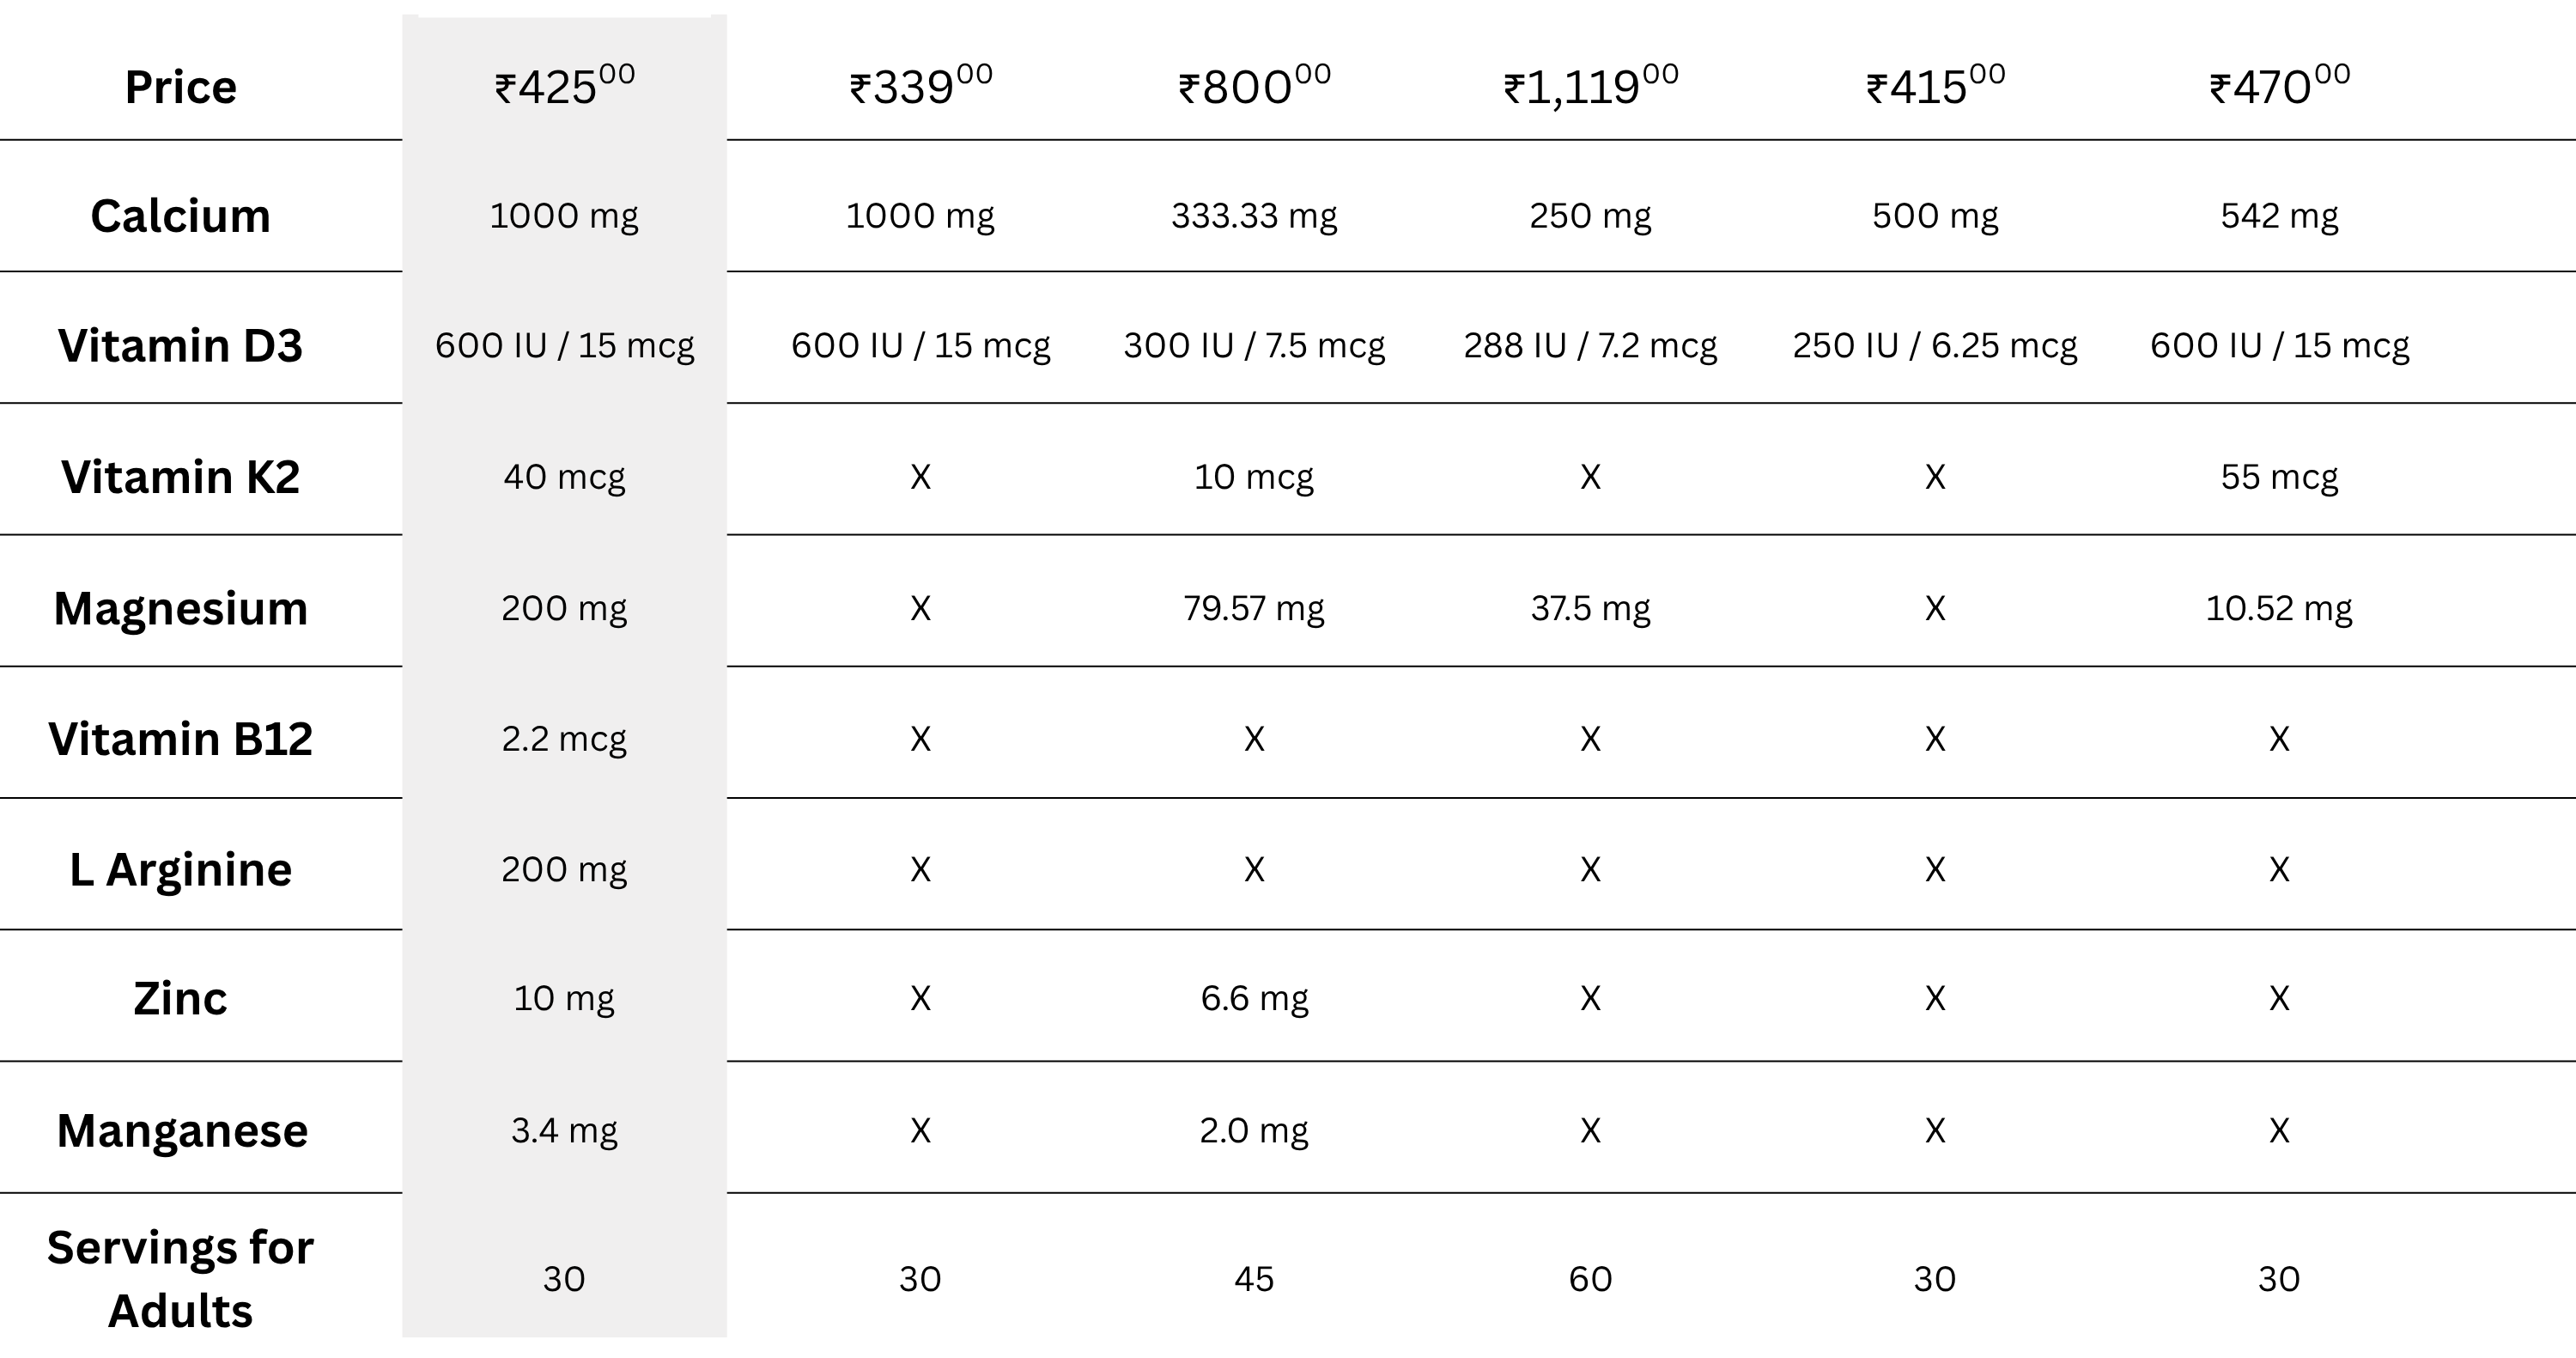
Task: Select the 55 mcg Vitamin K2 value
Action: (x=2279, y=477)
